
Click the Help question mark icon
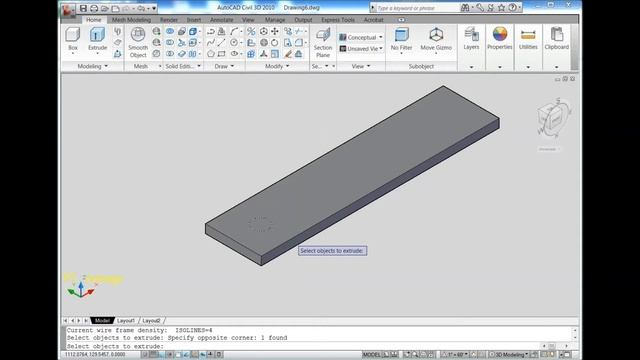coord(512,8)
